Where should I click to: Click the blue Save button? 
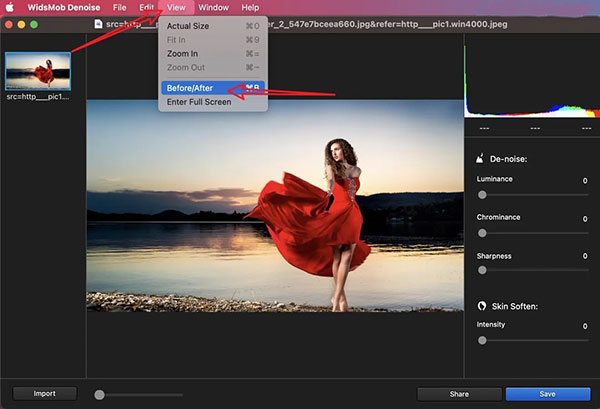coord(548,394)
